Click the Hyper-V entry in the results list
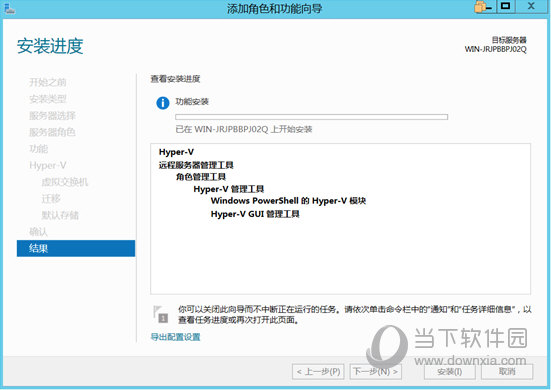This screenshot has height=390, width=551. point(176,152)
